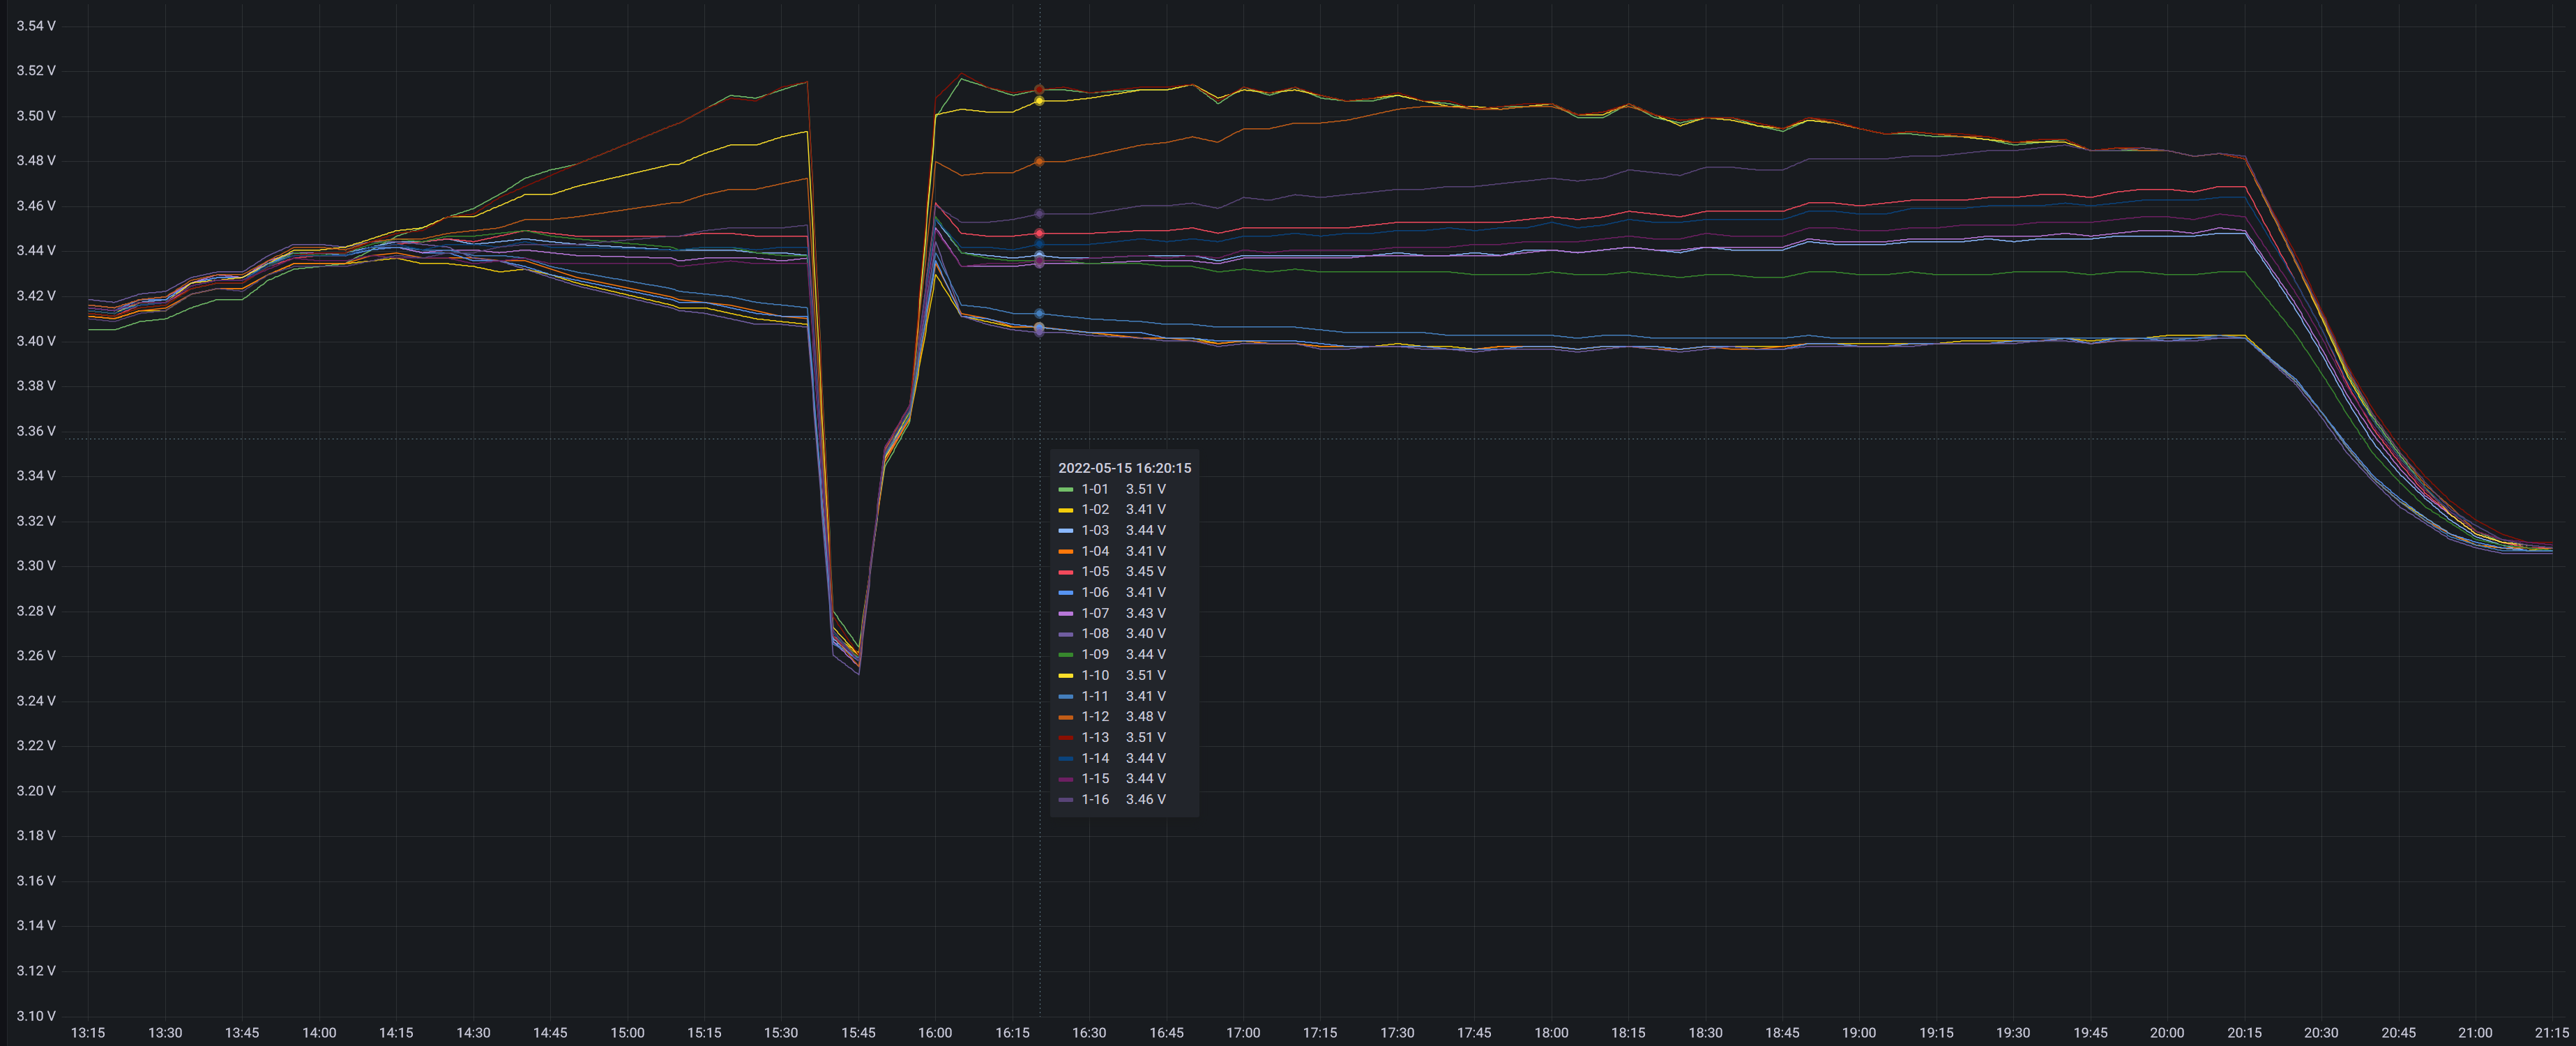Click the tooltip timestamp 2022-05-15 16:20:15
Screen dimensions: 2576x1046
pos(1124,468)
